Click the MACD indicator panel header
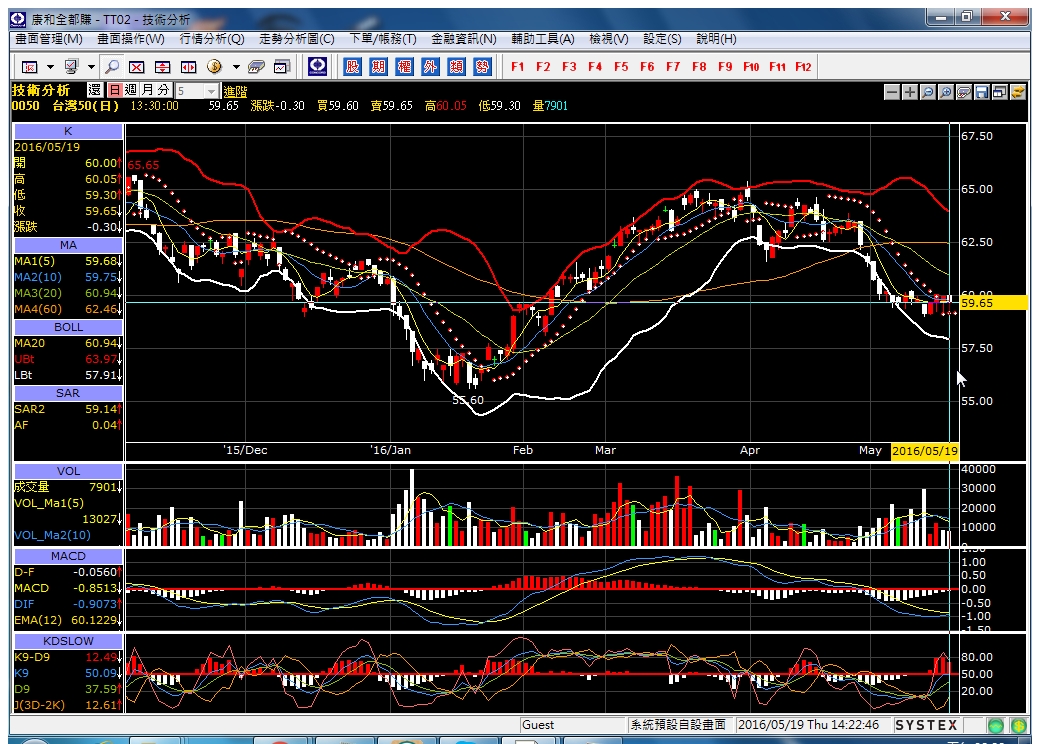Viewport: 1040px width, 744px height. [x=68, y=556]
